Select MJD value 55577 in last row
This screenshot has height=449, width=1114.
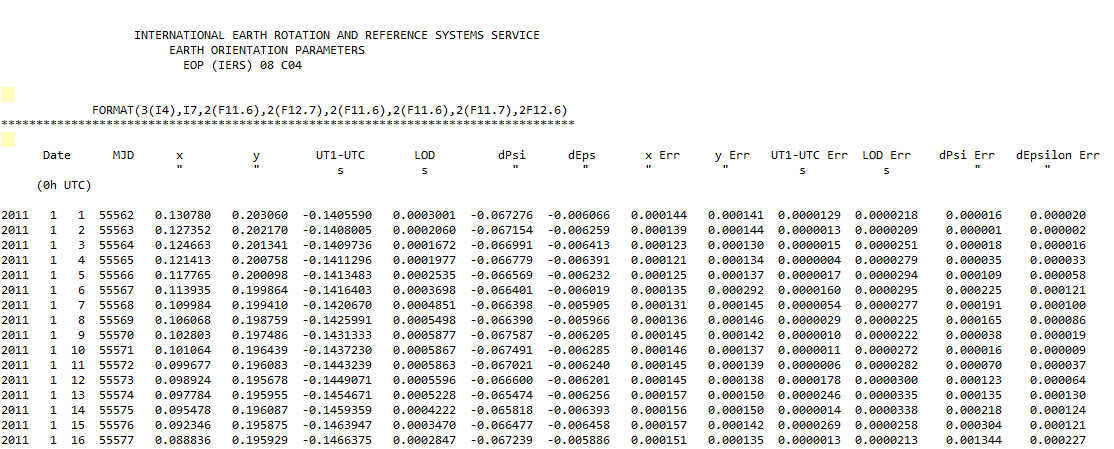117,440
